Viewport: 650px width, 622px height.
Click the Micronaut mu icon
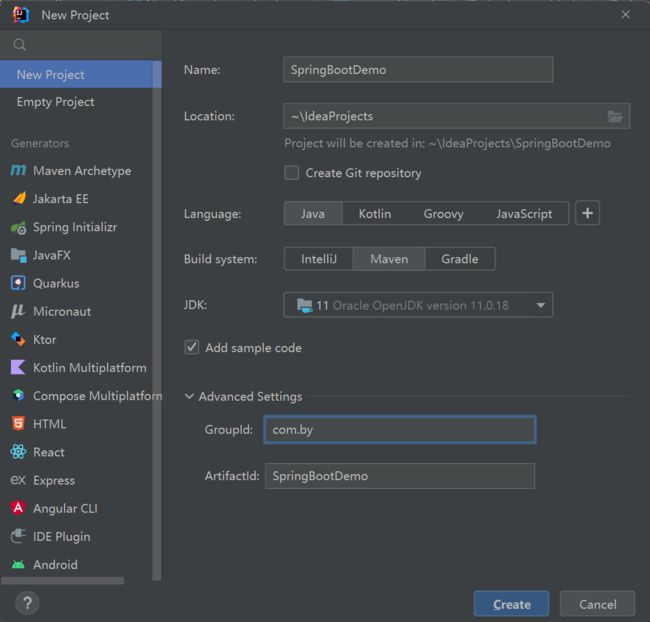point(18,311)
